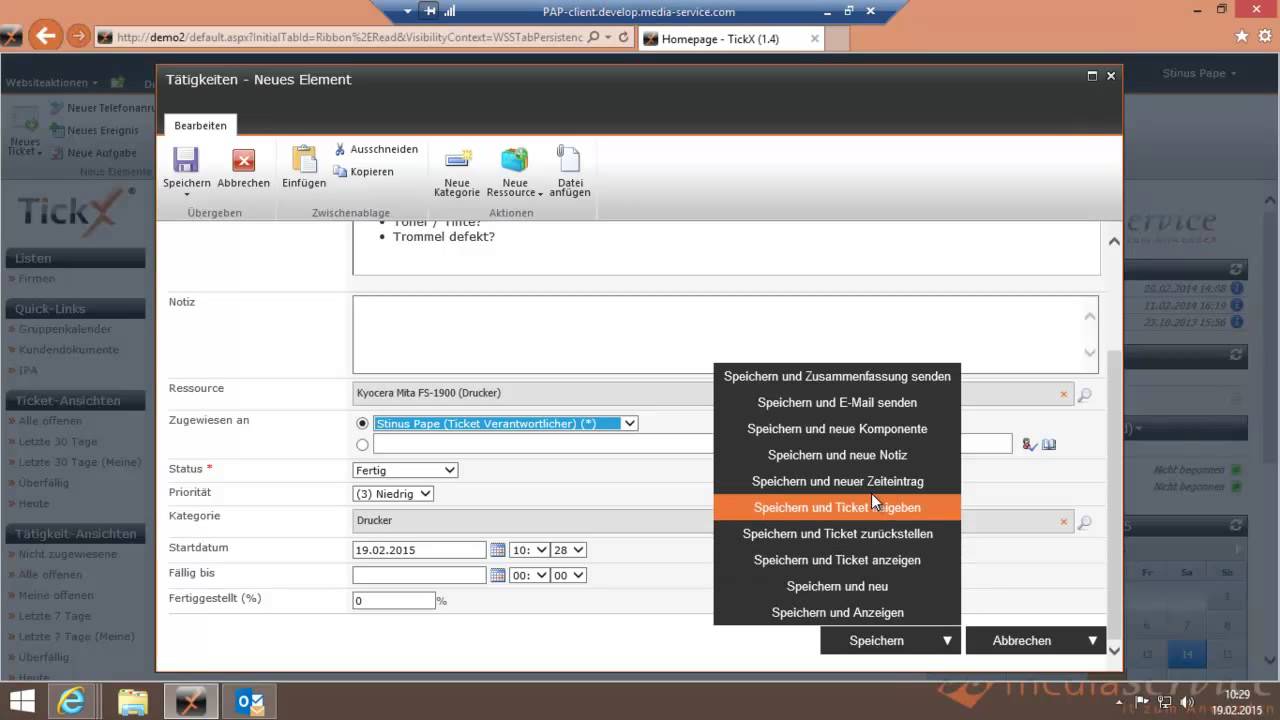
Task: Click the Notiz text area
Action: click(x=726, y=334)
